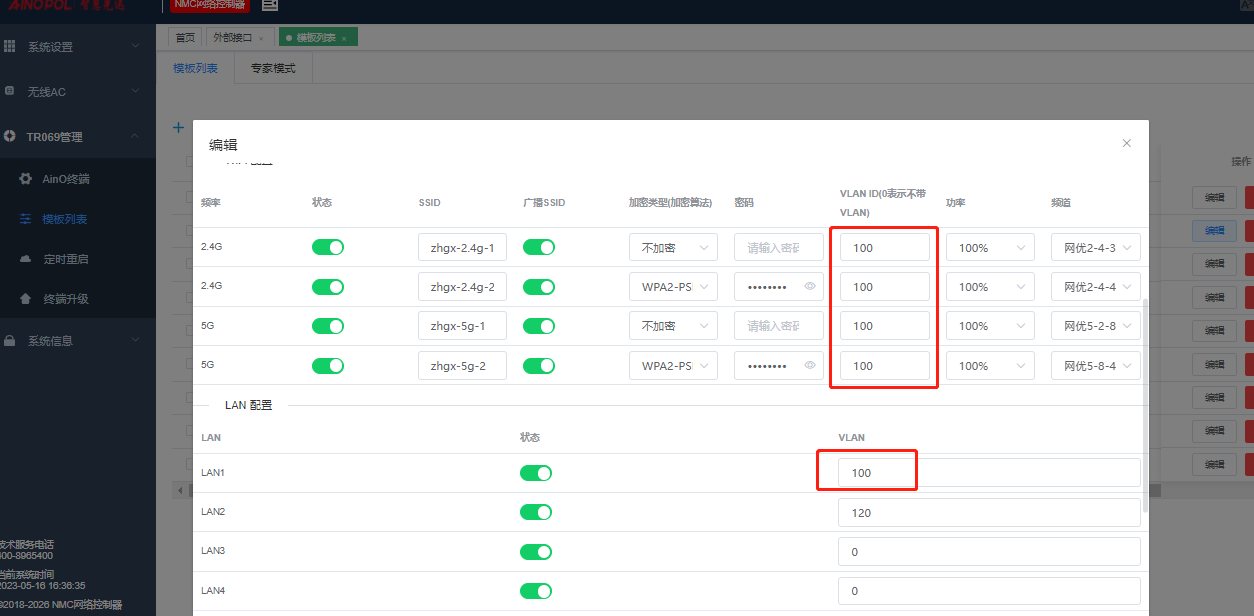
Task: Switch to the 专家模式 tab
Action: click(x=273, y=69)
